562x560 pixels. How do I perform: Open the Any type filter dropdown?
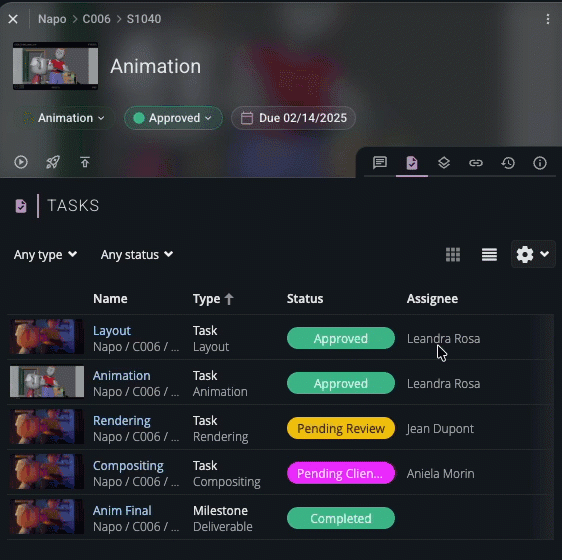coord(46,255)
